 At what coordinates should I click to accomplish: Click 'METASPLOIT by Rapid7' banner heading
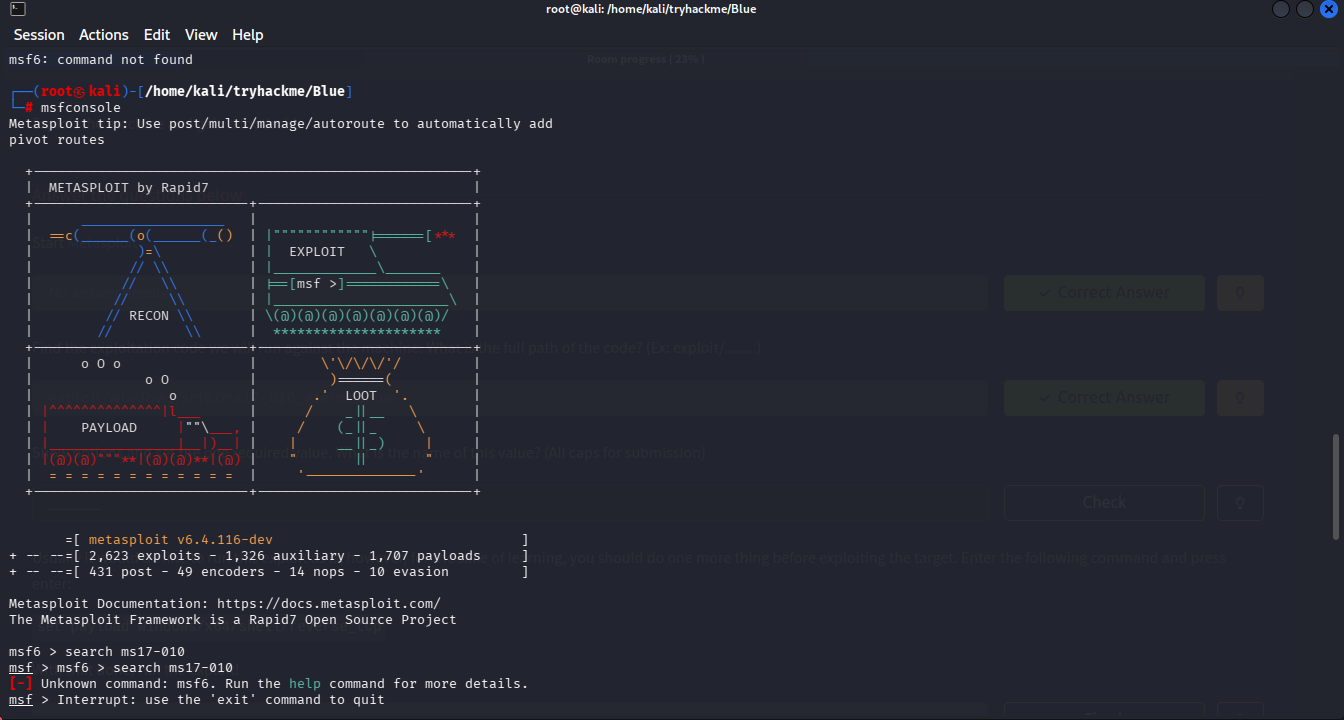coord(129,188)
